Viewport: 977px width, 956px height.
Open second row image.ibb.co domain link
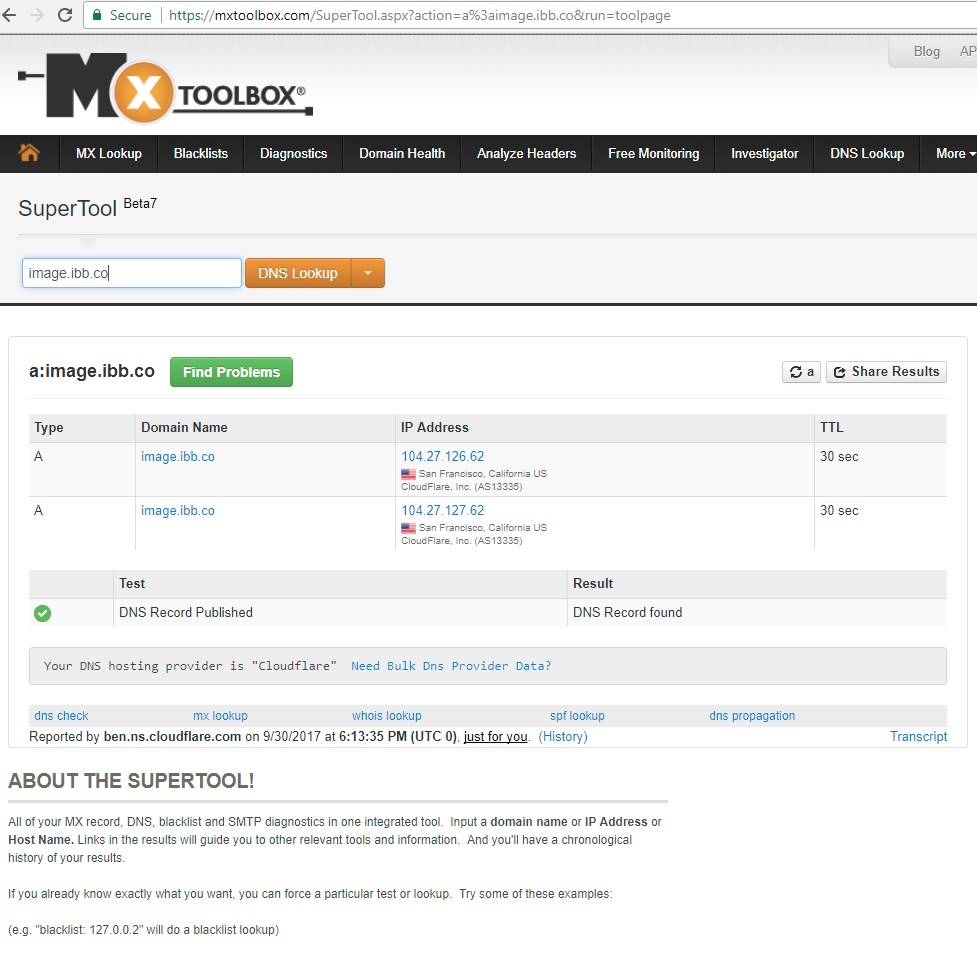pyautogui.click(x=178, y=510)
